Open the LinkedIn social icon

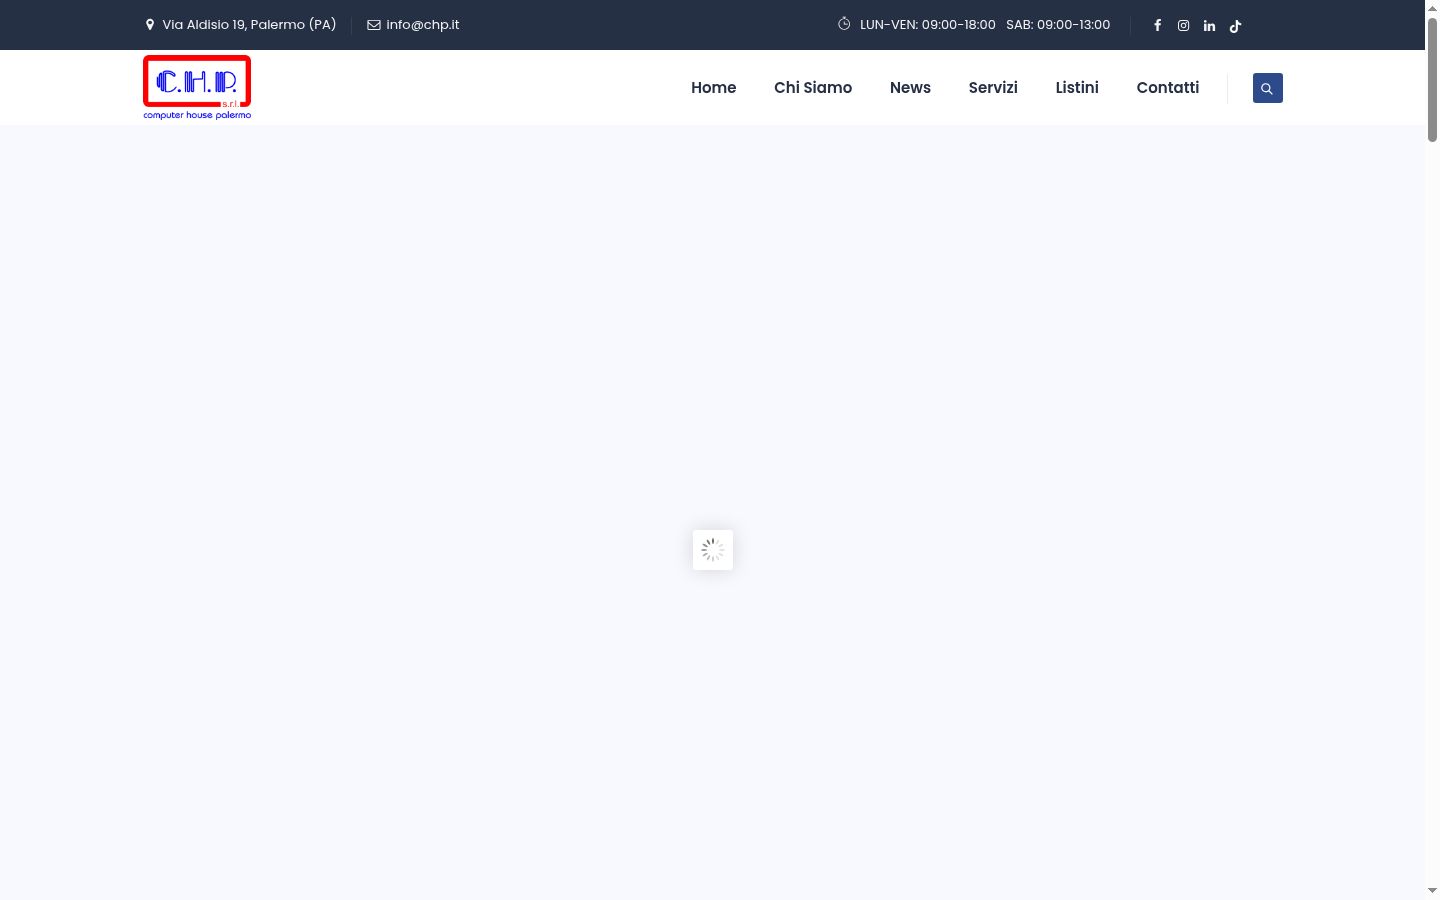coord(1209,25)
